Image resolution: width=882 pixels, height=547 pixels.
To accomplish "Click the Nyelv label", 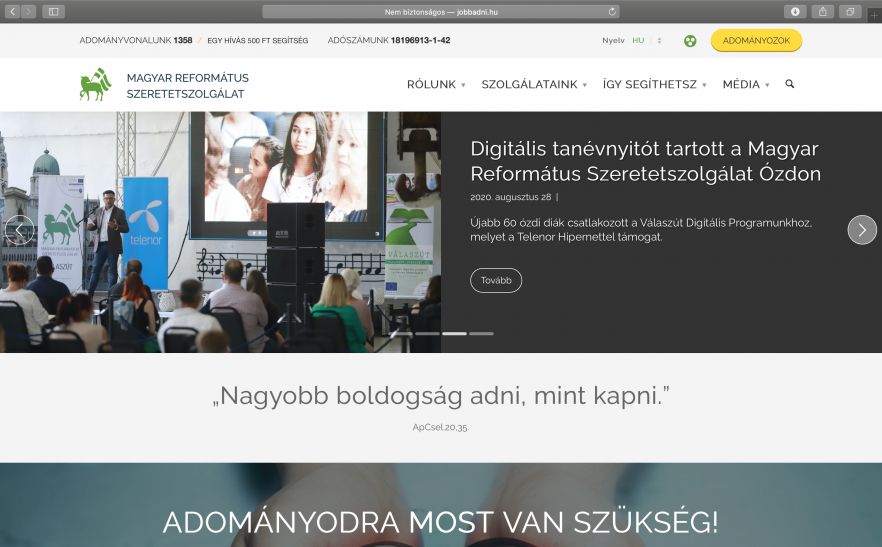I will [x=613, y=41].
